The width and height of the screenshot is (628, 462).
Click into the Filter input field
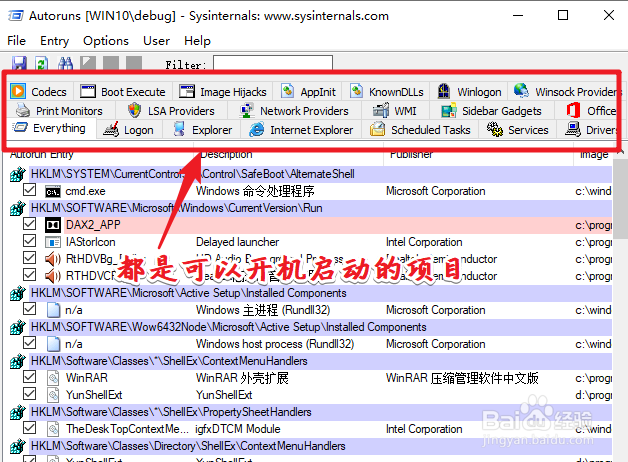pyautogui.click(x=273, y=63)
